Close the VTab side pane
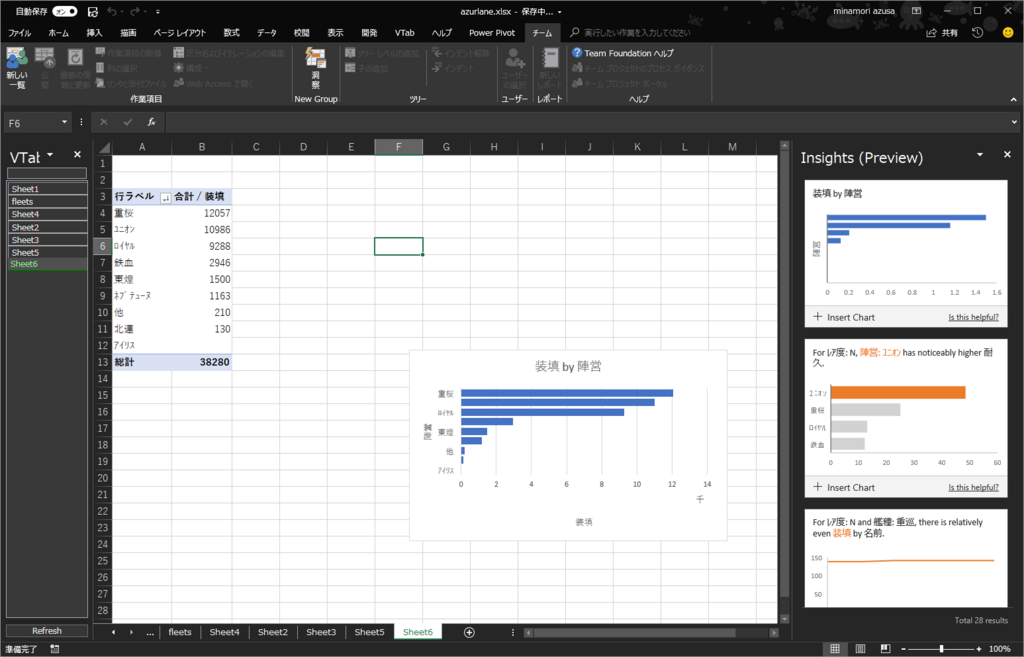The height and width of the screenshot is (657, 1024). coord(77,155)
